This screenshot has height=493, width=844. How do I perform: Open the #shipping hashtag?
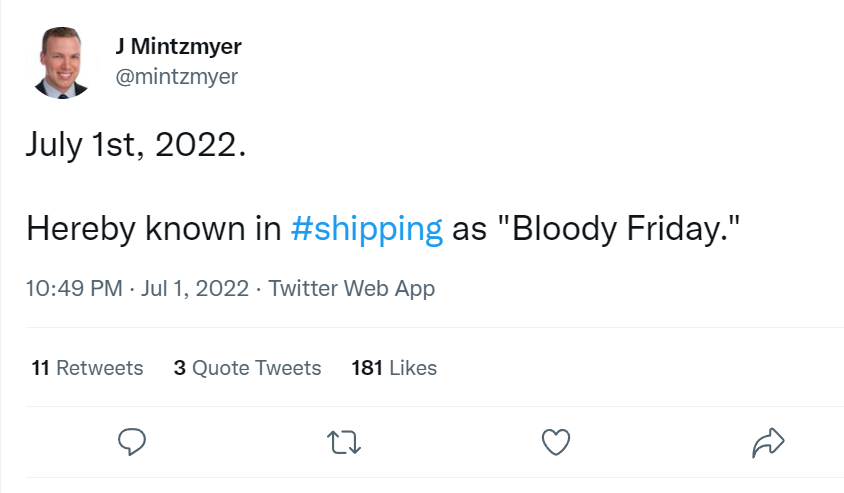point(366,228)
